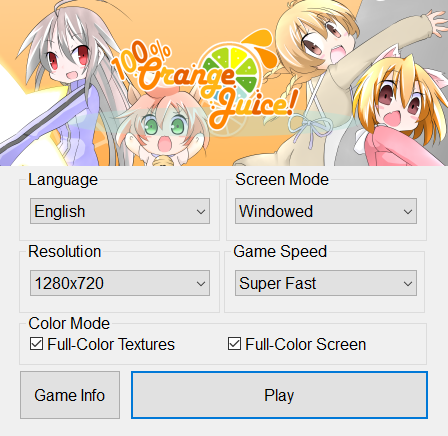448x436 pixels.
Task: Click the Full-Color Screen label text
Action: (x=306, y=344)
